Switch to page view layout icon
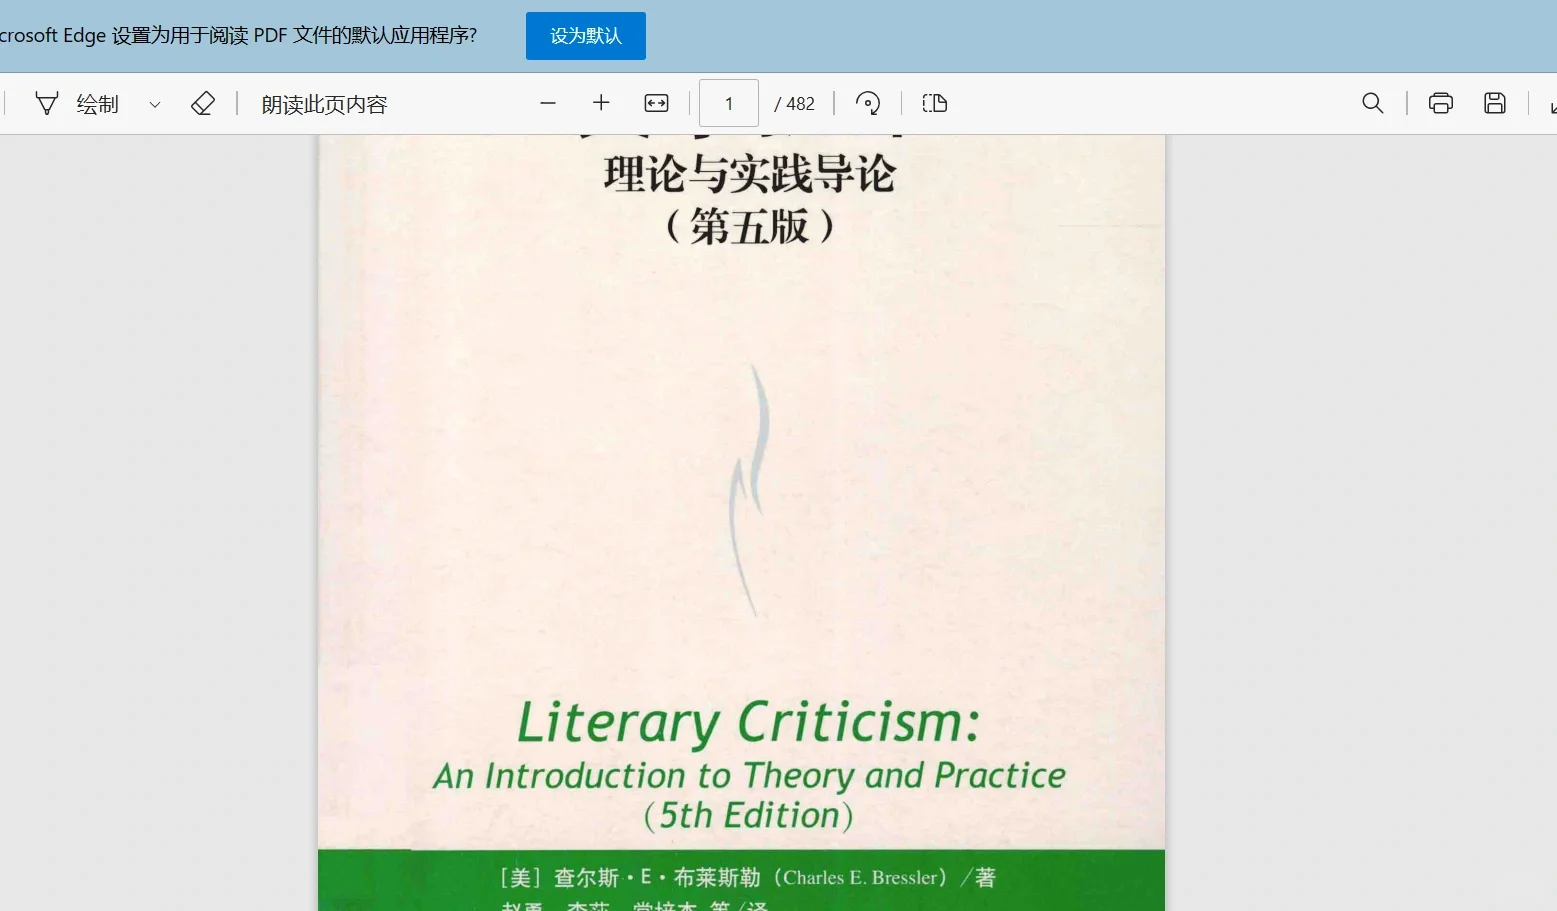The image size is (1557, 911). point(935,103)
